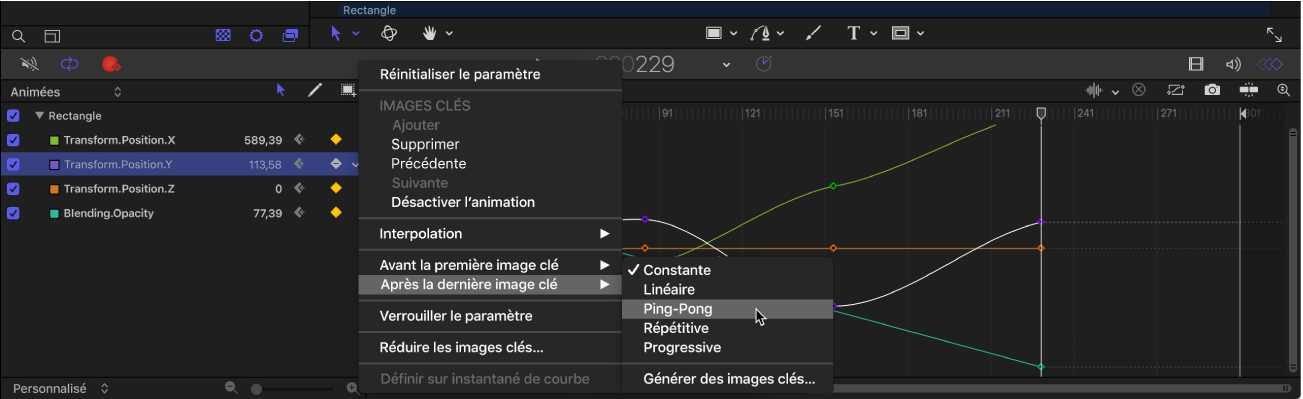
Task: Toggle the red record animation button
Action: coord(111,64)
